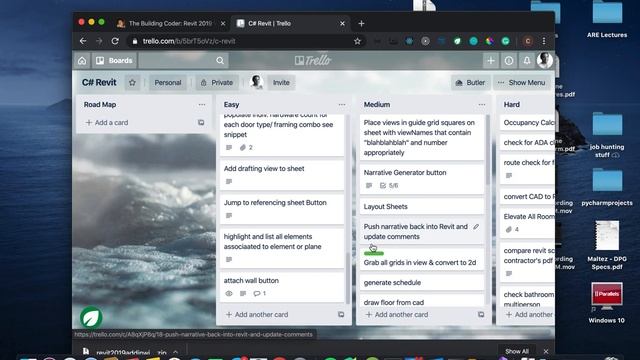The height and width of the screenshot is (360, 640).
Task: Open Add drafting view to sheet card
Action: 282,175
